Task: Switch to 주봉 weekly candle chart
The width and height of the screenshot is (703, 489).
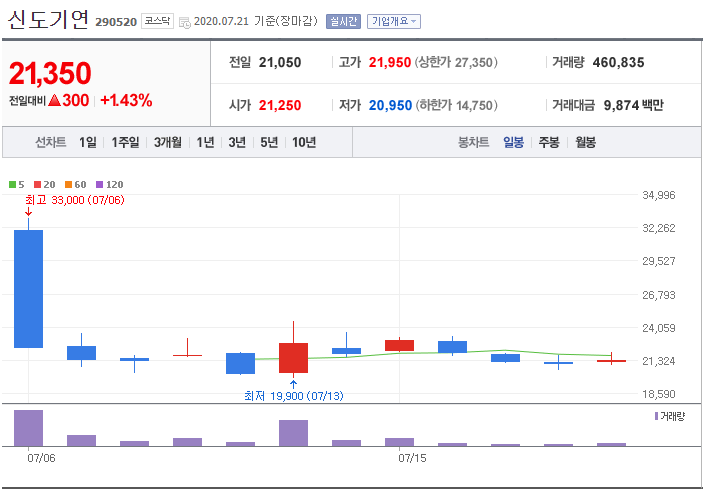Action: pos(549,143)
